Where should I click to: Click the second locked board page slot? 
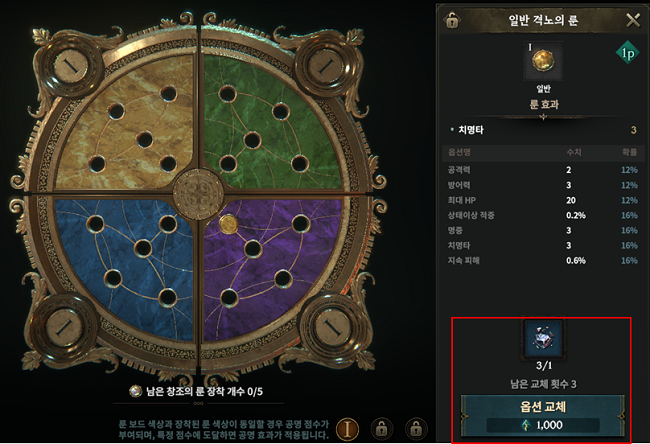tap(416, 429)
